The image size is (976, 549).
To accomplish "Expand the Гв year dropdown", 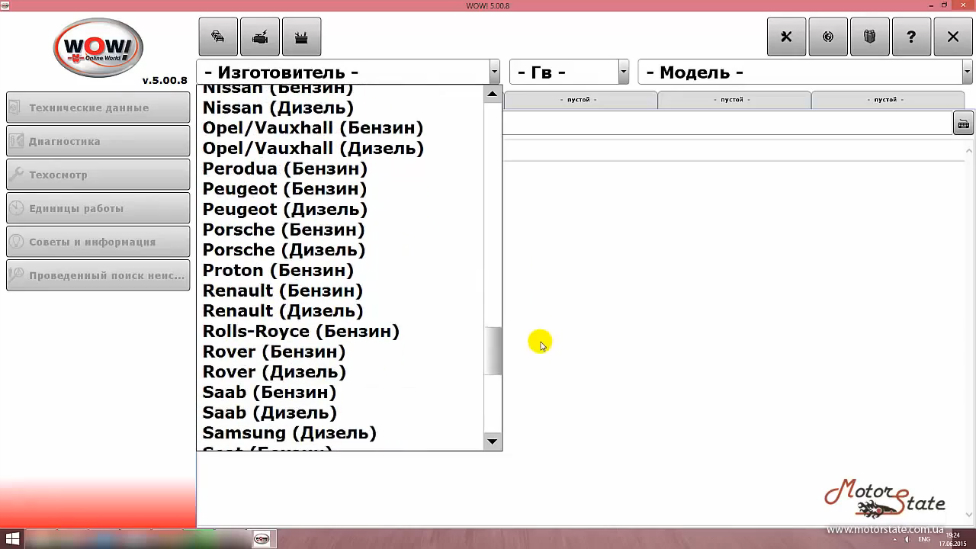I will [x=623, y=72].
